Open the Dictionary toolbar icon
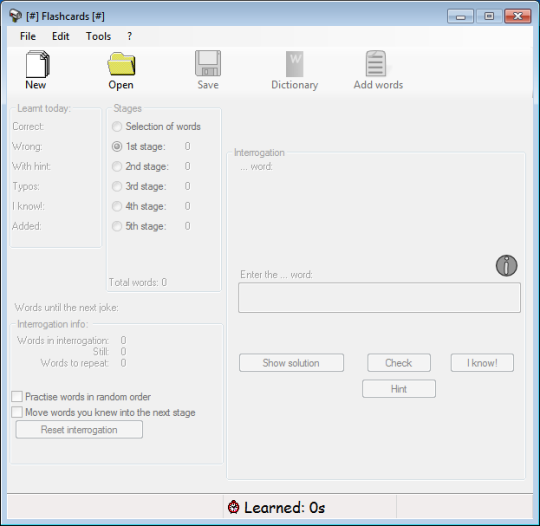The width and height of the screenshot is (540, 526). [x=294, y=64]
